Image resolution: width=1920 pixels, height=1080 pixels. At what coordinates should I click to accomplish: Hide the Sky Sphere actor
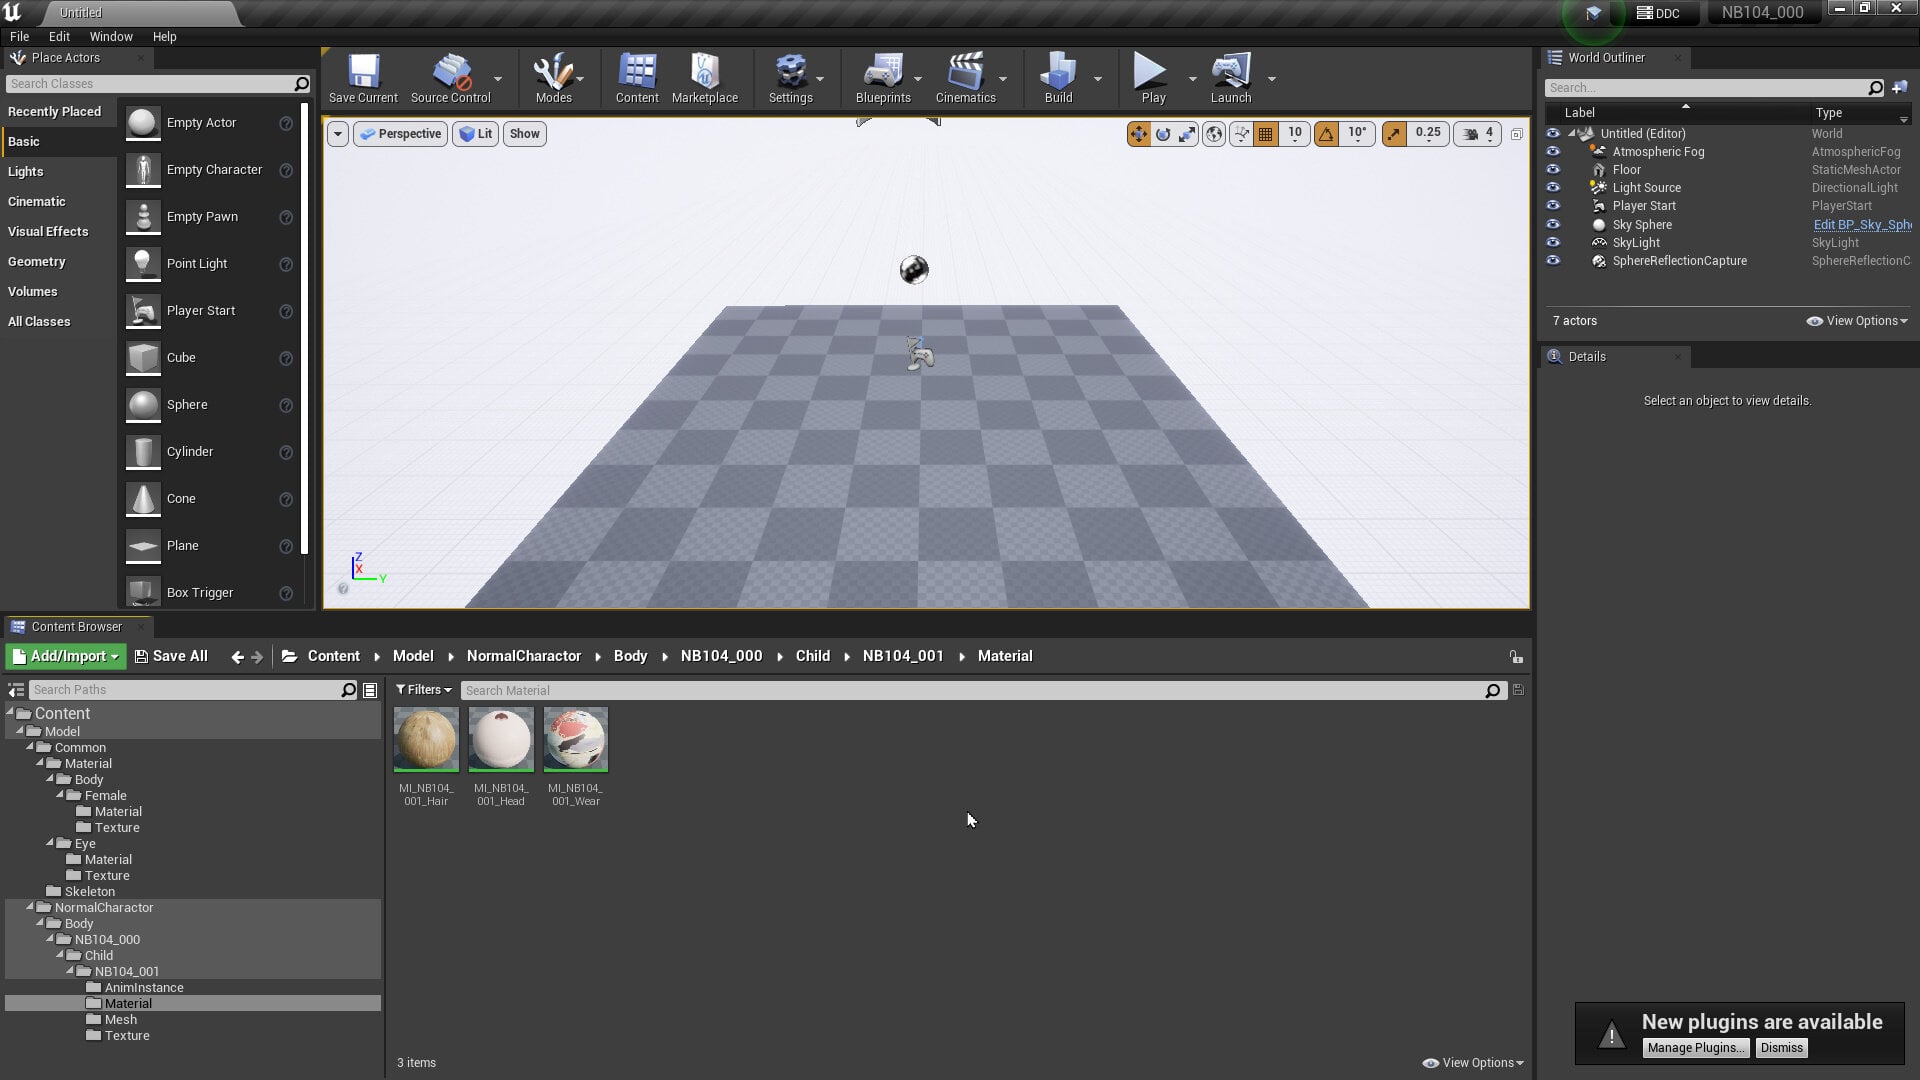coord(1553,225)
